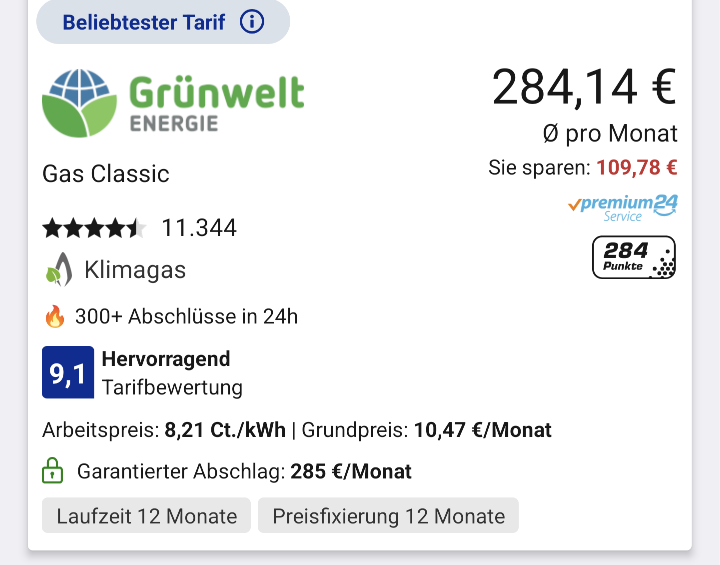Click the blue 9,1 rating badge

coord(68,373)
